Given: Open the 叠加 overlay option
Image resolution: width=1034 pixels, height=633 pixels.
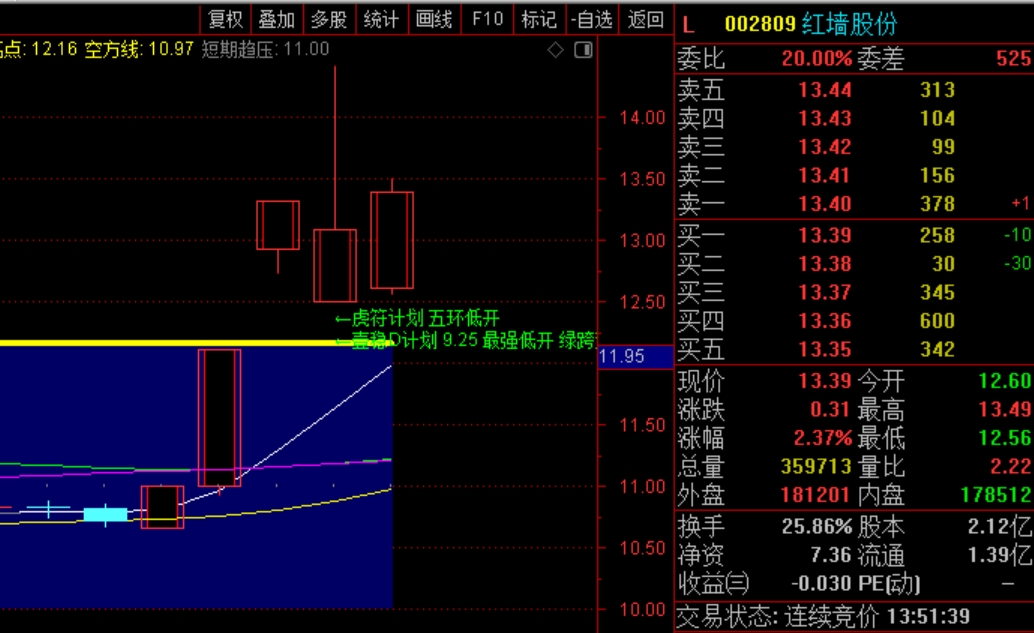Looking at the screenshot, I should [x=277, y=19].
